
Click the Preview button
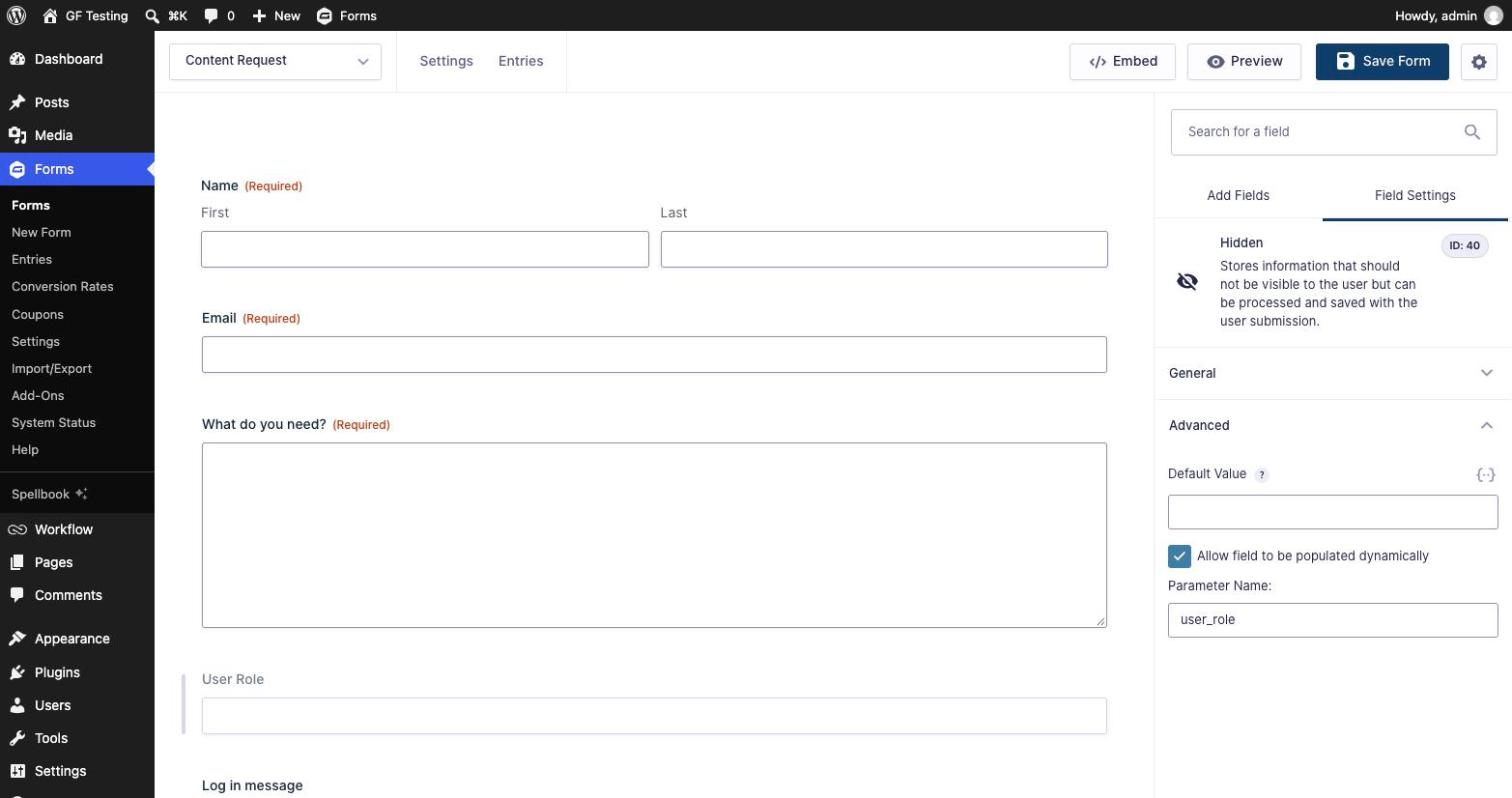pos(1244,61)
